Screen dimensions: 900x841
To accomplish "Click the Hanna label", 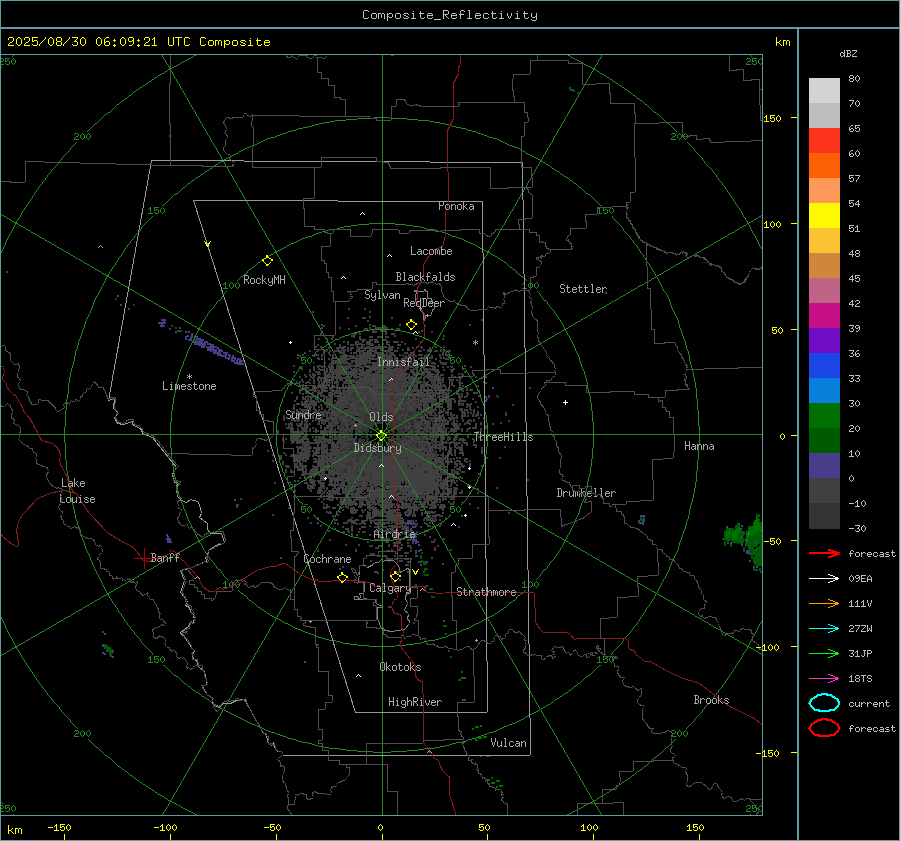I will coord(699,446).
